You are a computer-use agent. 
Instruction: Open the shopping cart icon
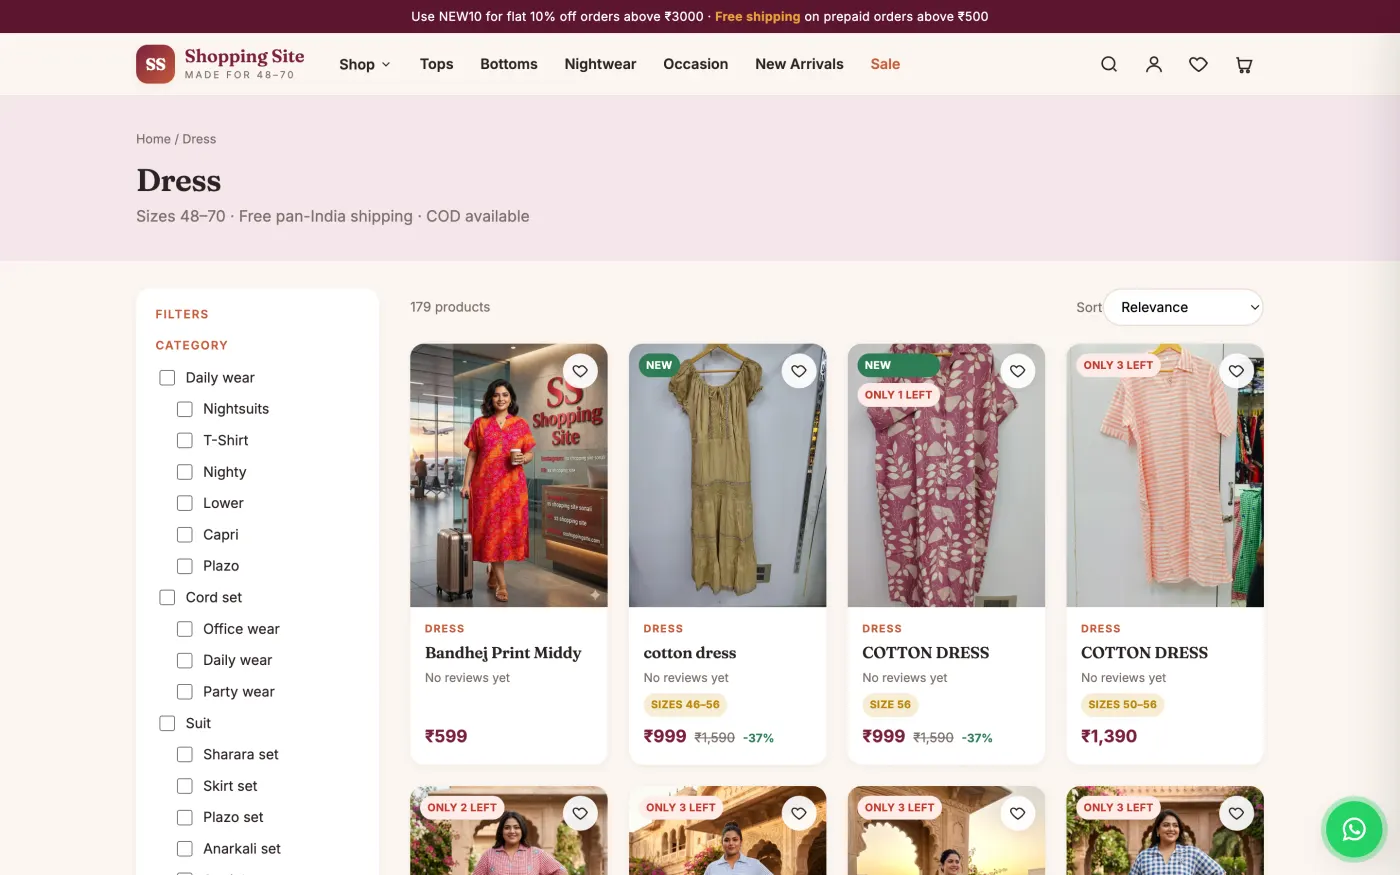pos(1244,64)
